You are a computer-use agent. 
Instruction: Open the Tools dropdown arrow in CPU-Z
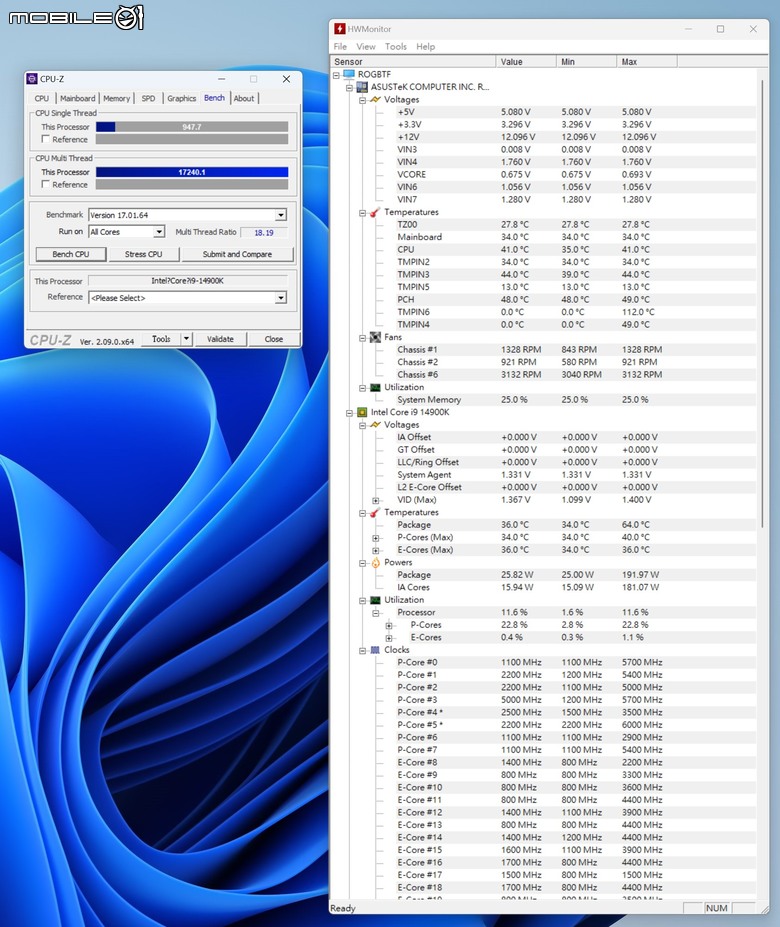coord(186,339)
